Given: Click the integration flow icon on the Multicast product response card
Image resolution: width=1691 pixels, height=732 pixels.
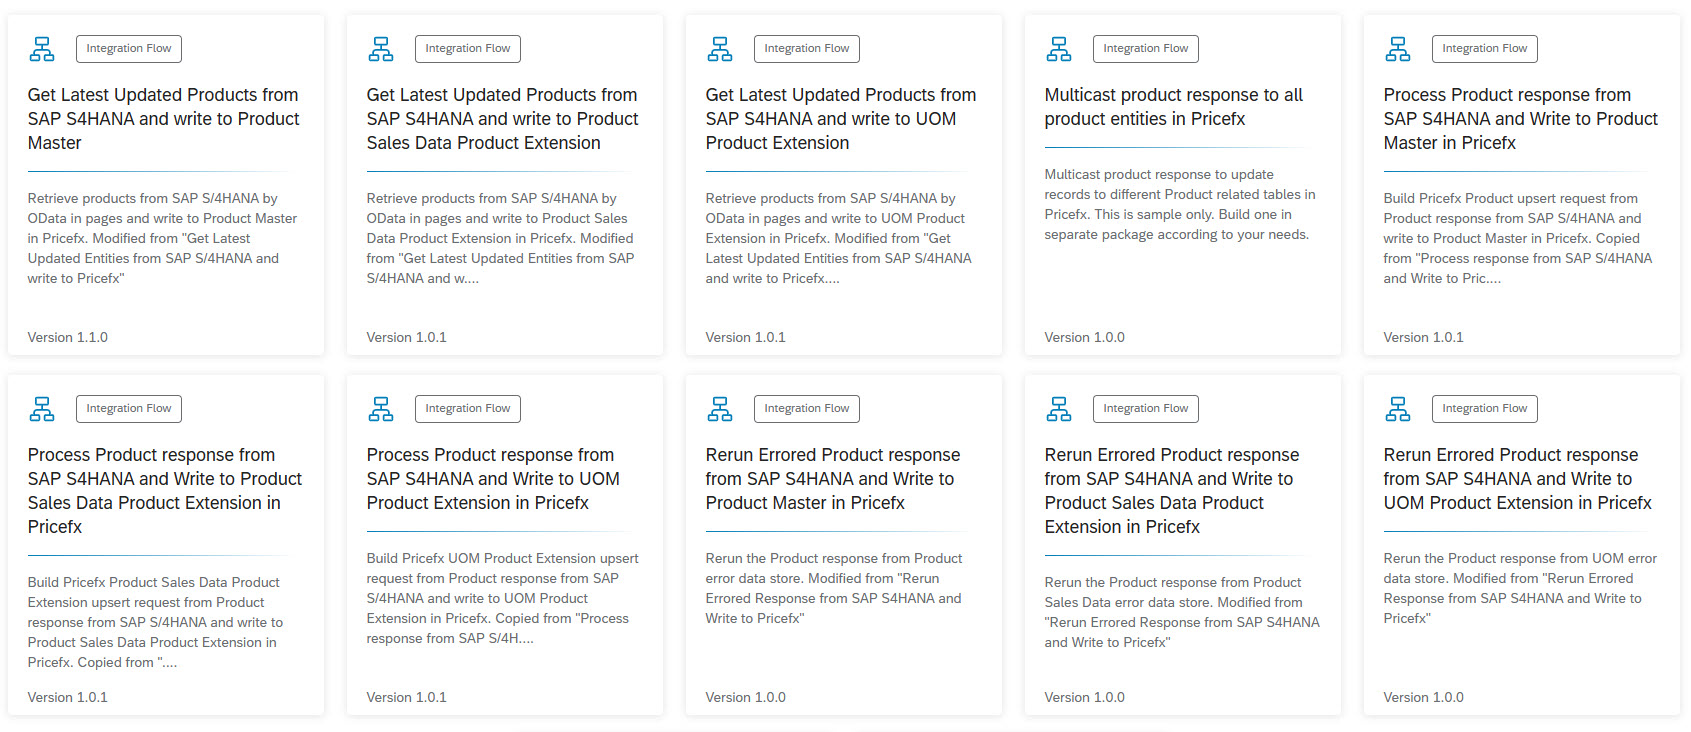Looking at the screenshot, I should point(1058,48).
